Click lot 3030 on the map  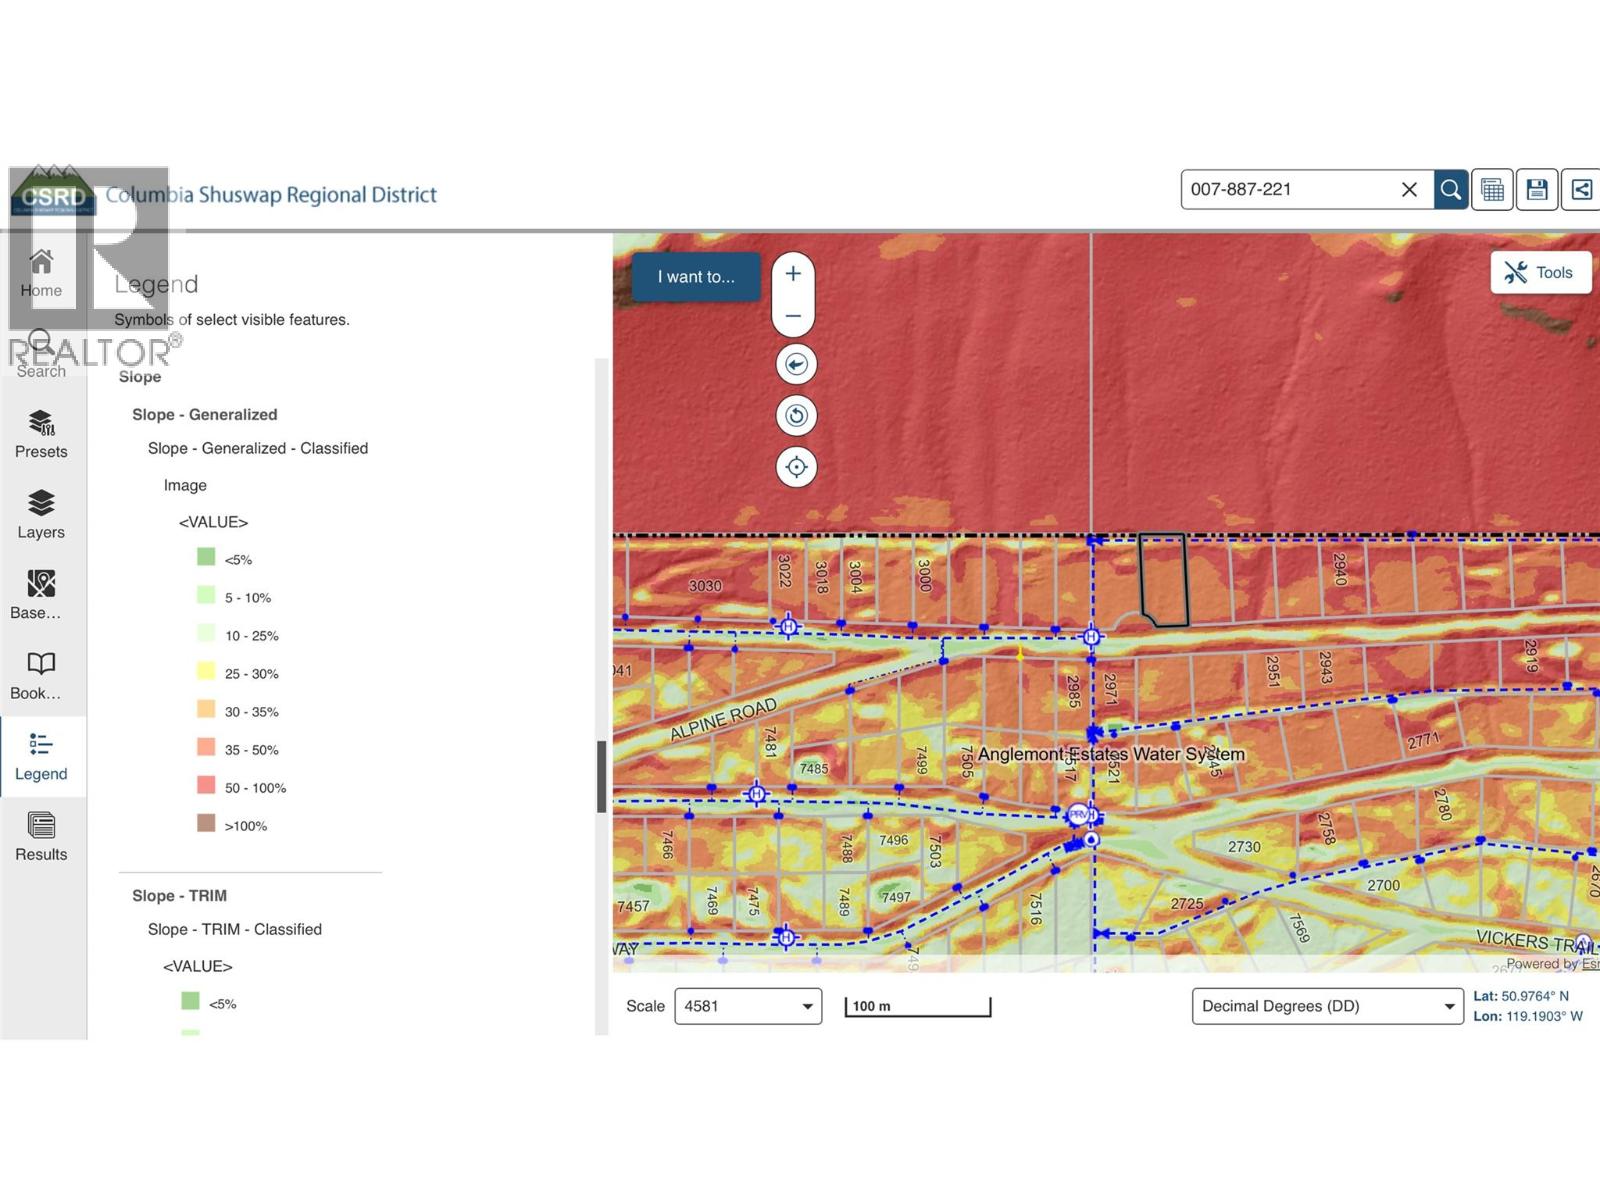tap(705, 585)
